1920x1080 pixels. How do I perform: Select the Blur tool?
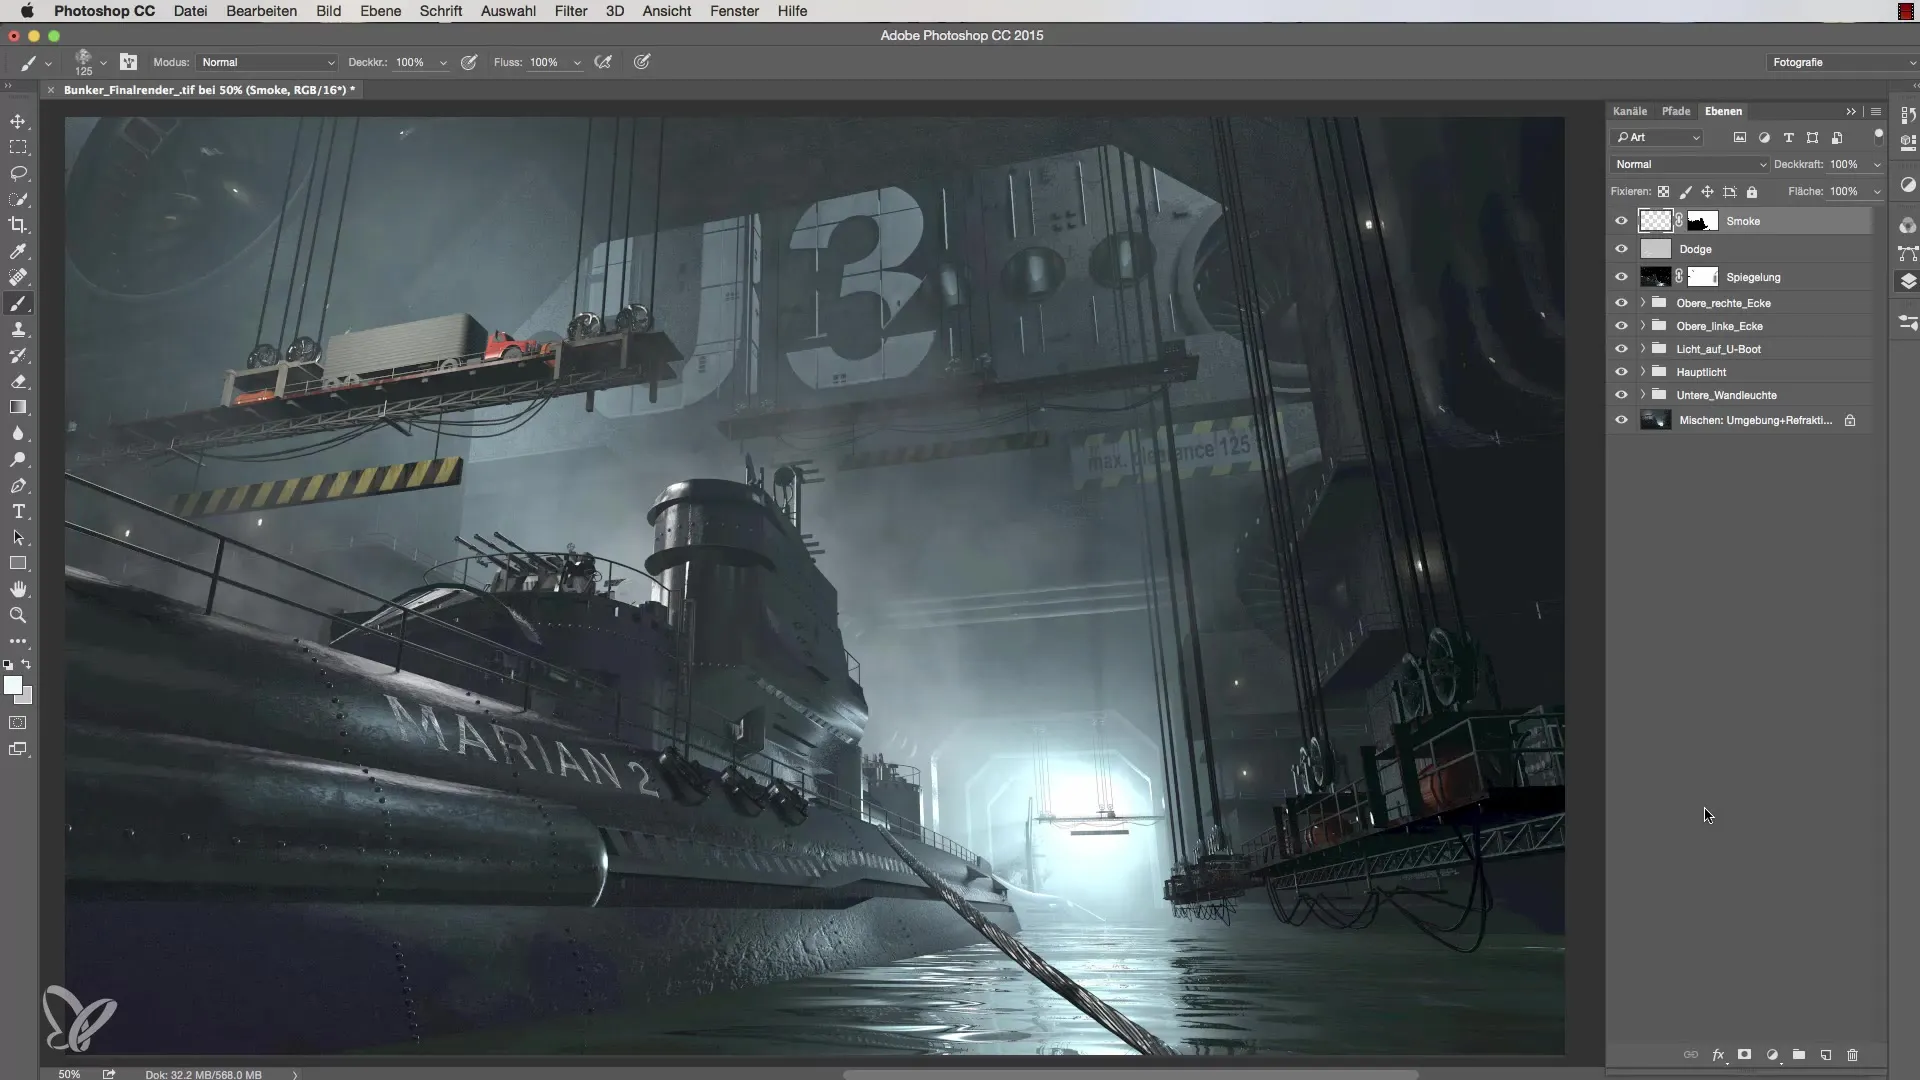pyautogui.click(x=18, y=433)
